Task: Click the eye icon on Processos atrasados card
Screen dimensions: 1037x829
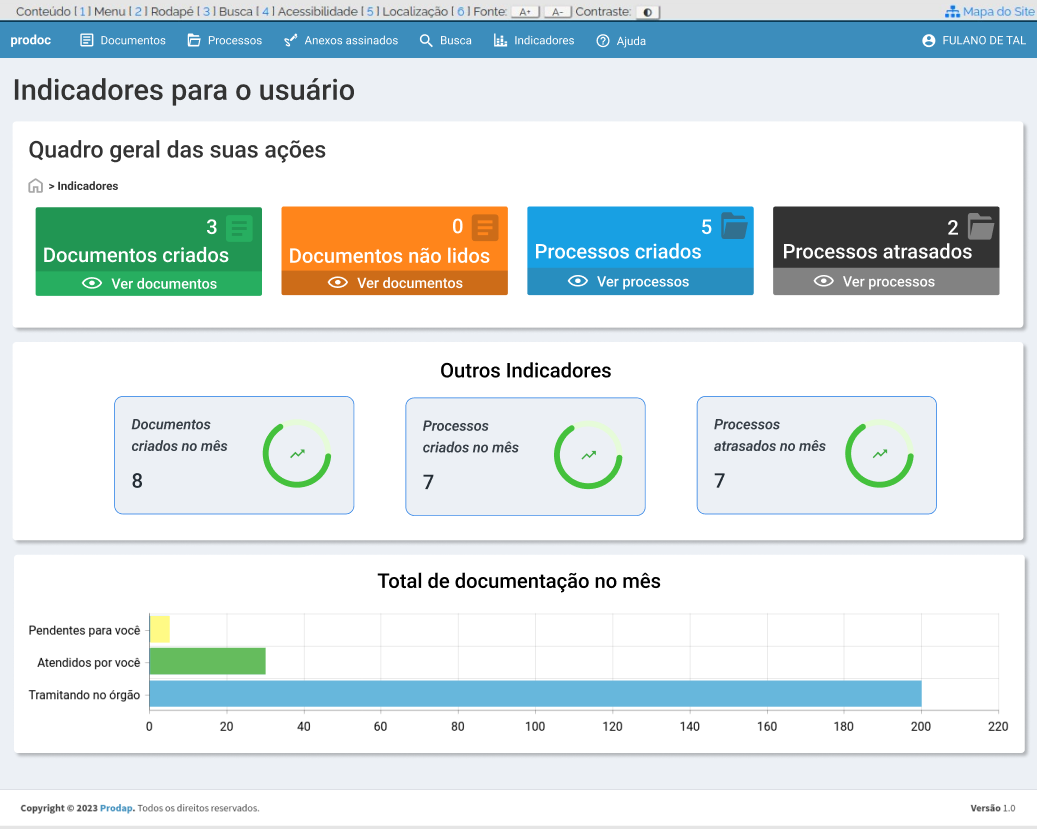Action: [824, 281]
